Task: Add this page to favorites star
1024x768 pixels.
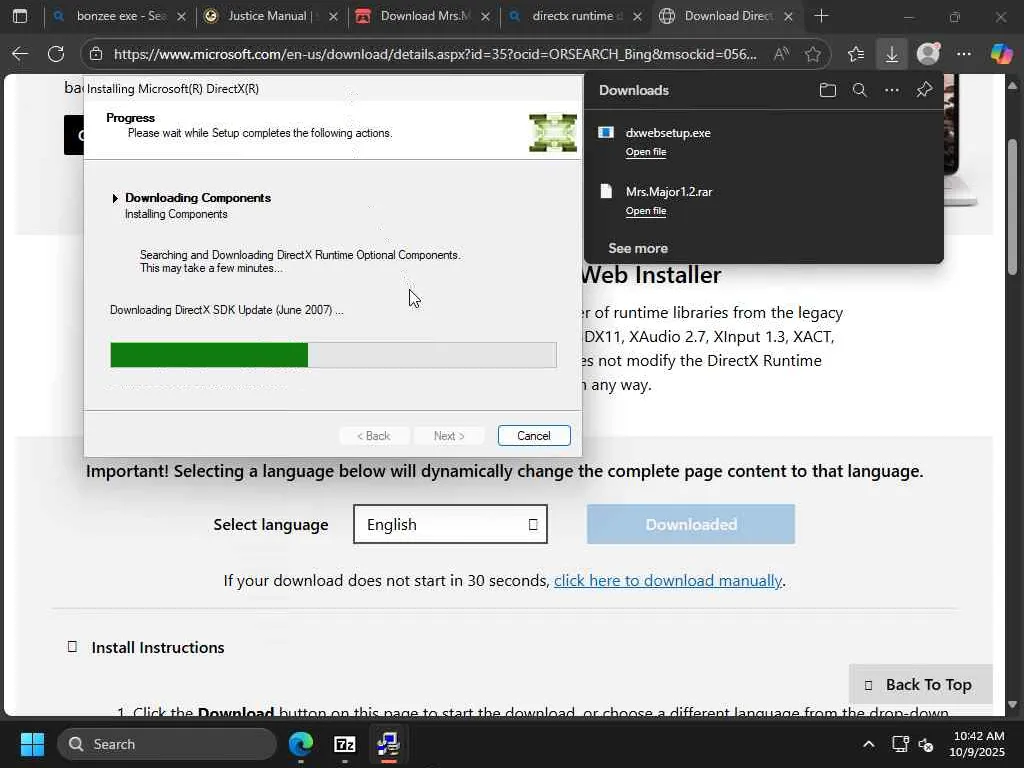Action: 812,54
